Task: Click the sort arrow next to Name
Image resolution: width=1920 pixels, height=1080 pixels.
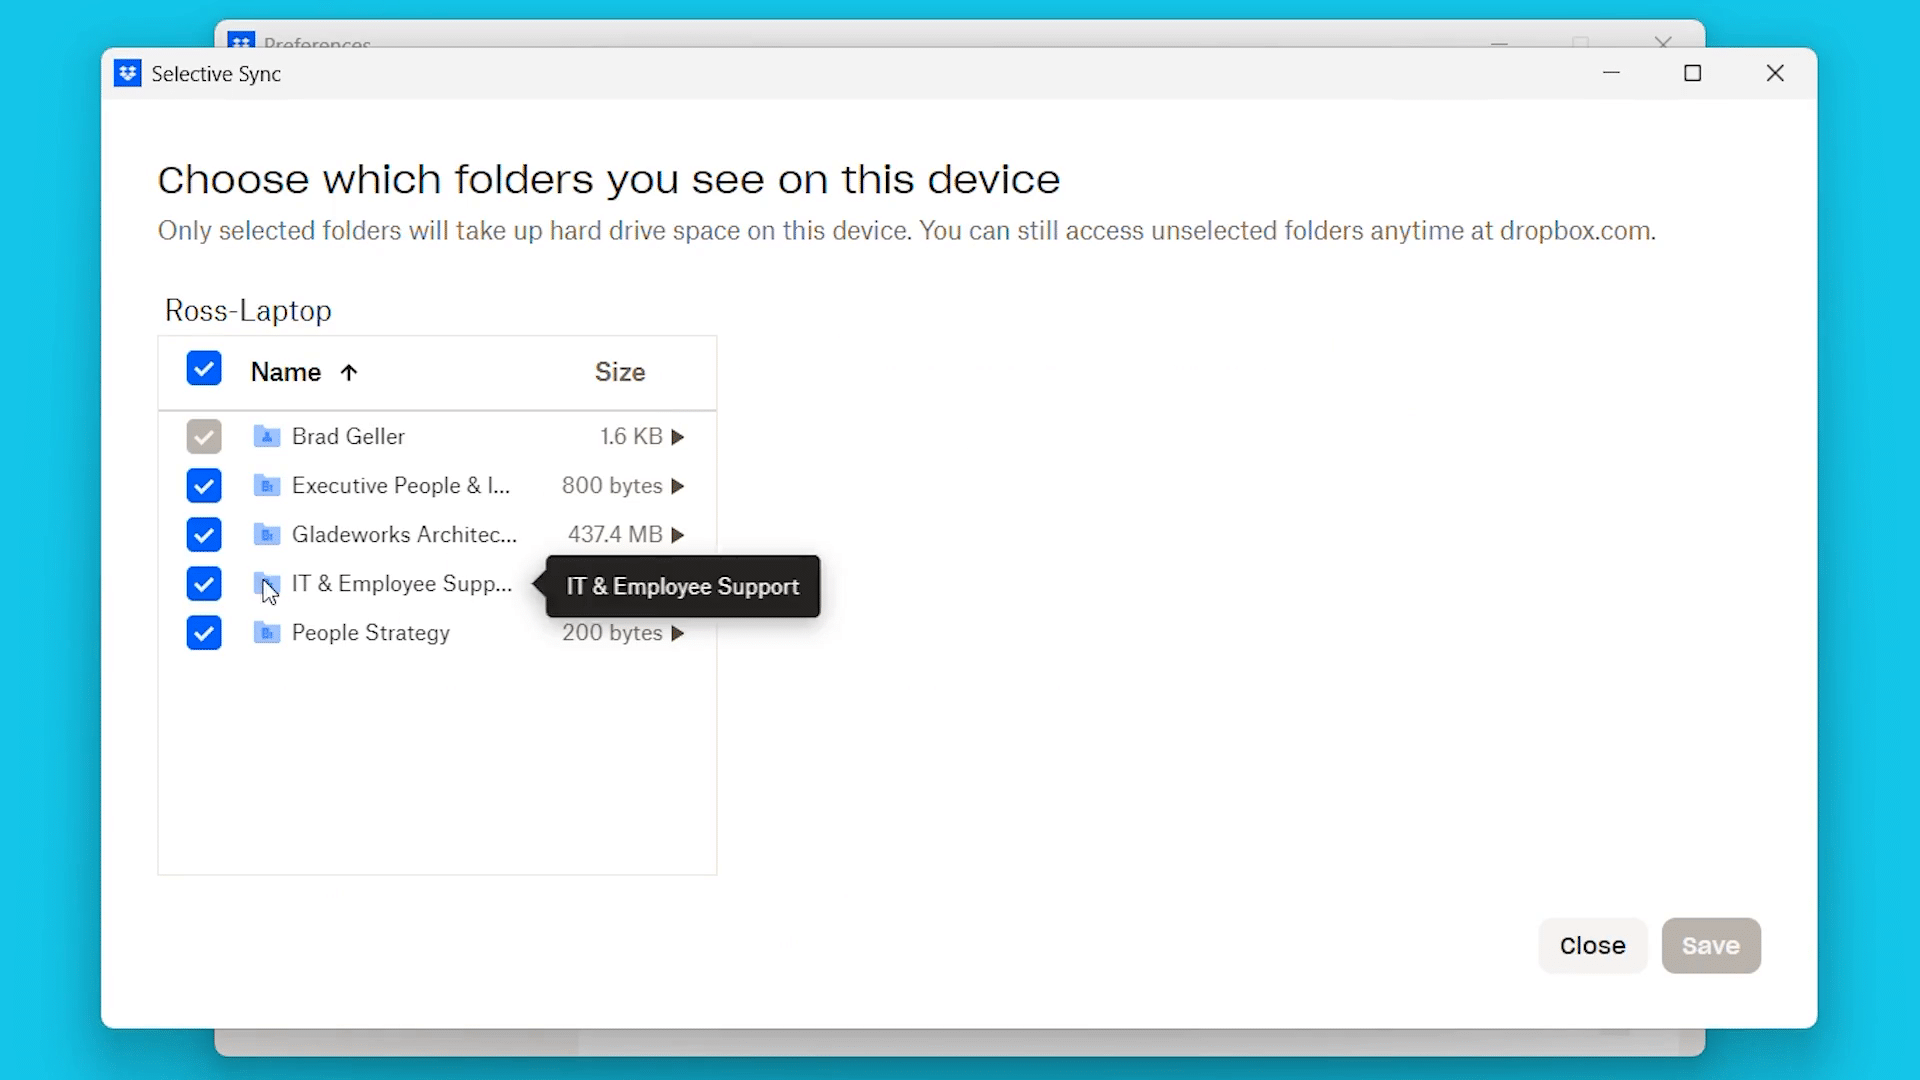Action: point(348,373)
